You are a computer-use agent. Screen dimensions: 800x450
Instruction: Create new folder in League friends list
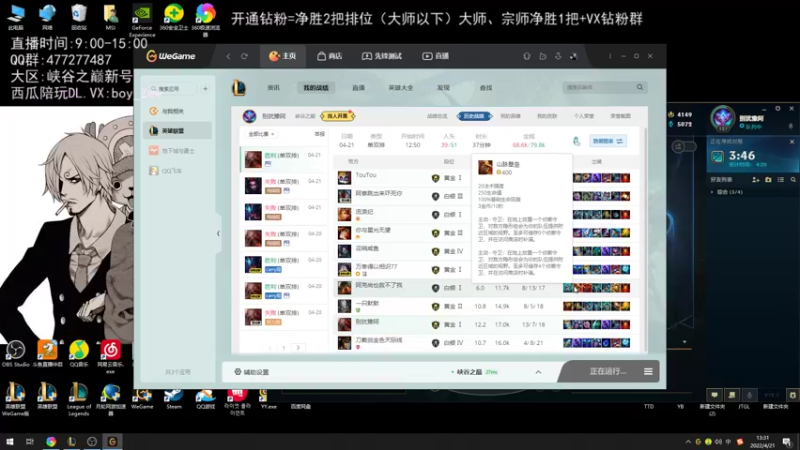[x=768, y=180]
